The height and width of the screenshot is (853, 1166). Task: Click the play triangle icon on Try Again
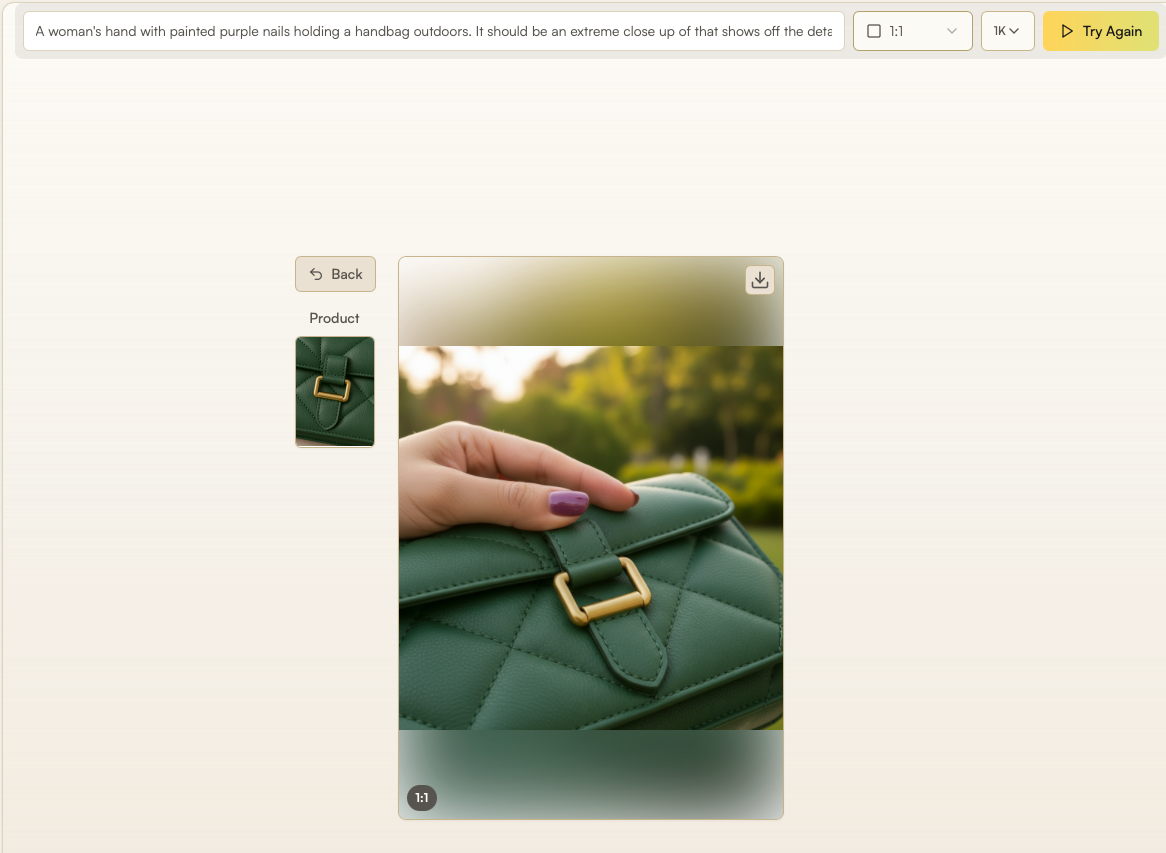pos(1067,31)
